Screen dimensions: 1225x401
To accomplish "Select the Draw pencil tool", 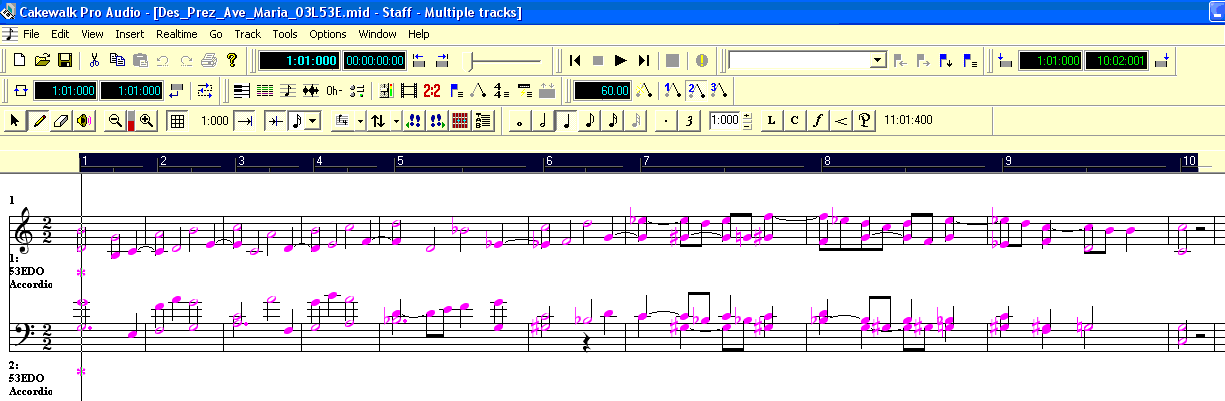I will 39,121.
